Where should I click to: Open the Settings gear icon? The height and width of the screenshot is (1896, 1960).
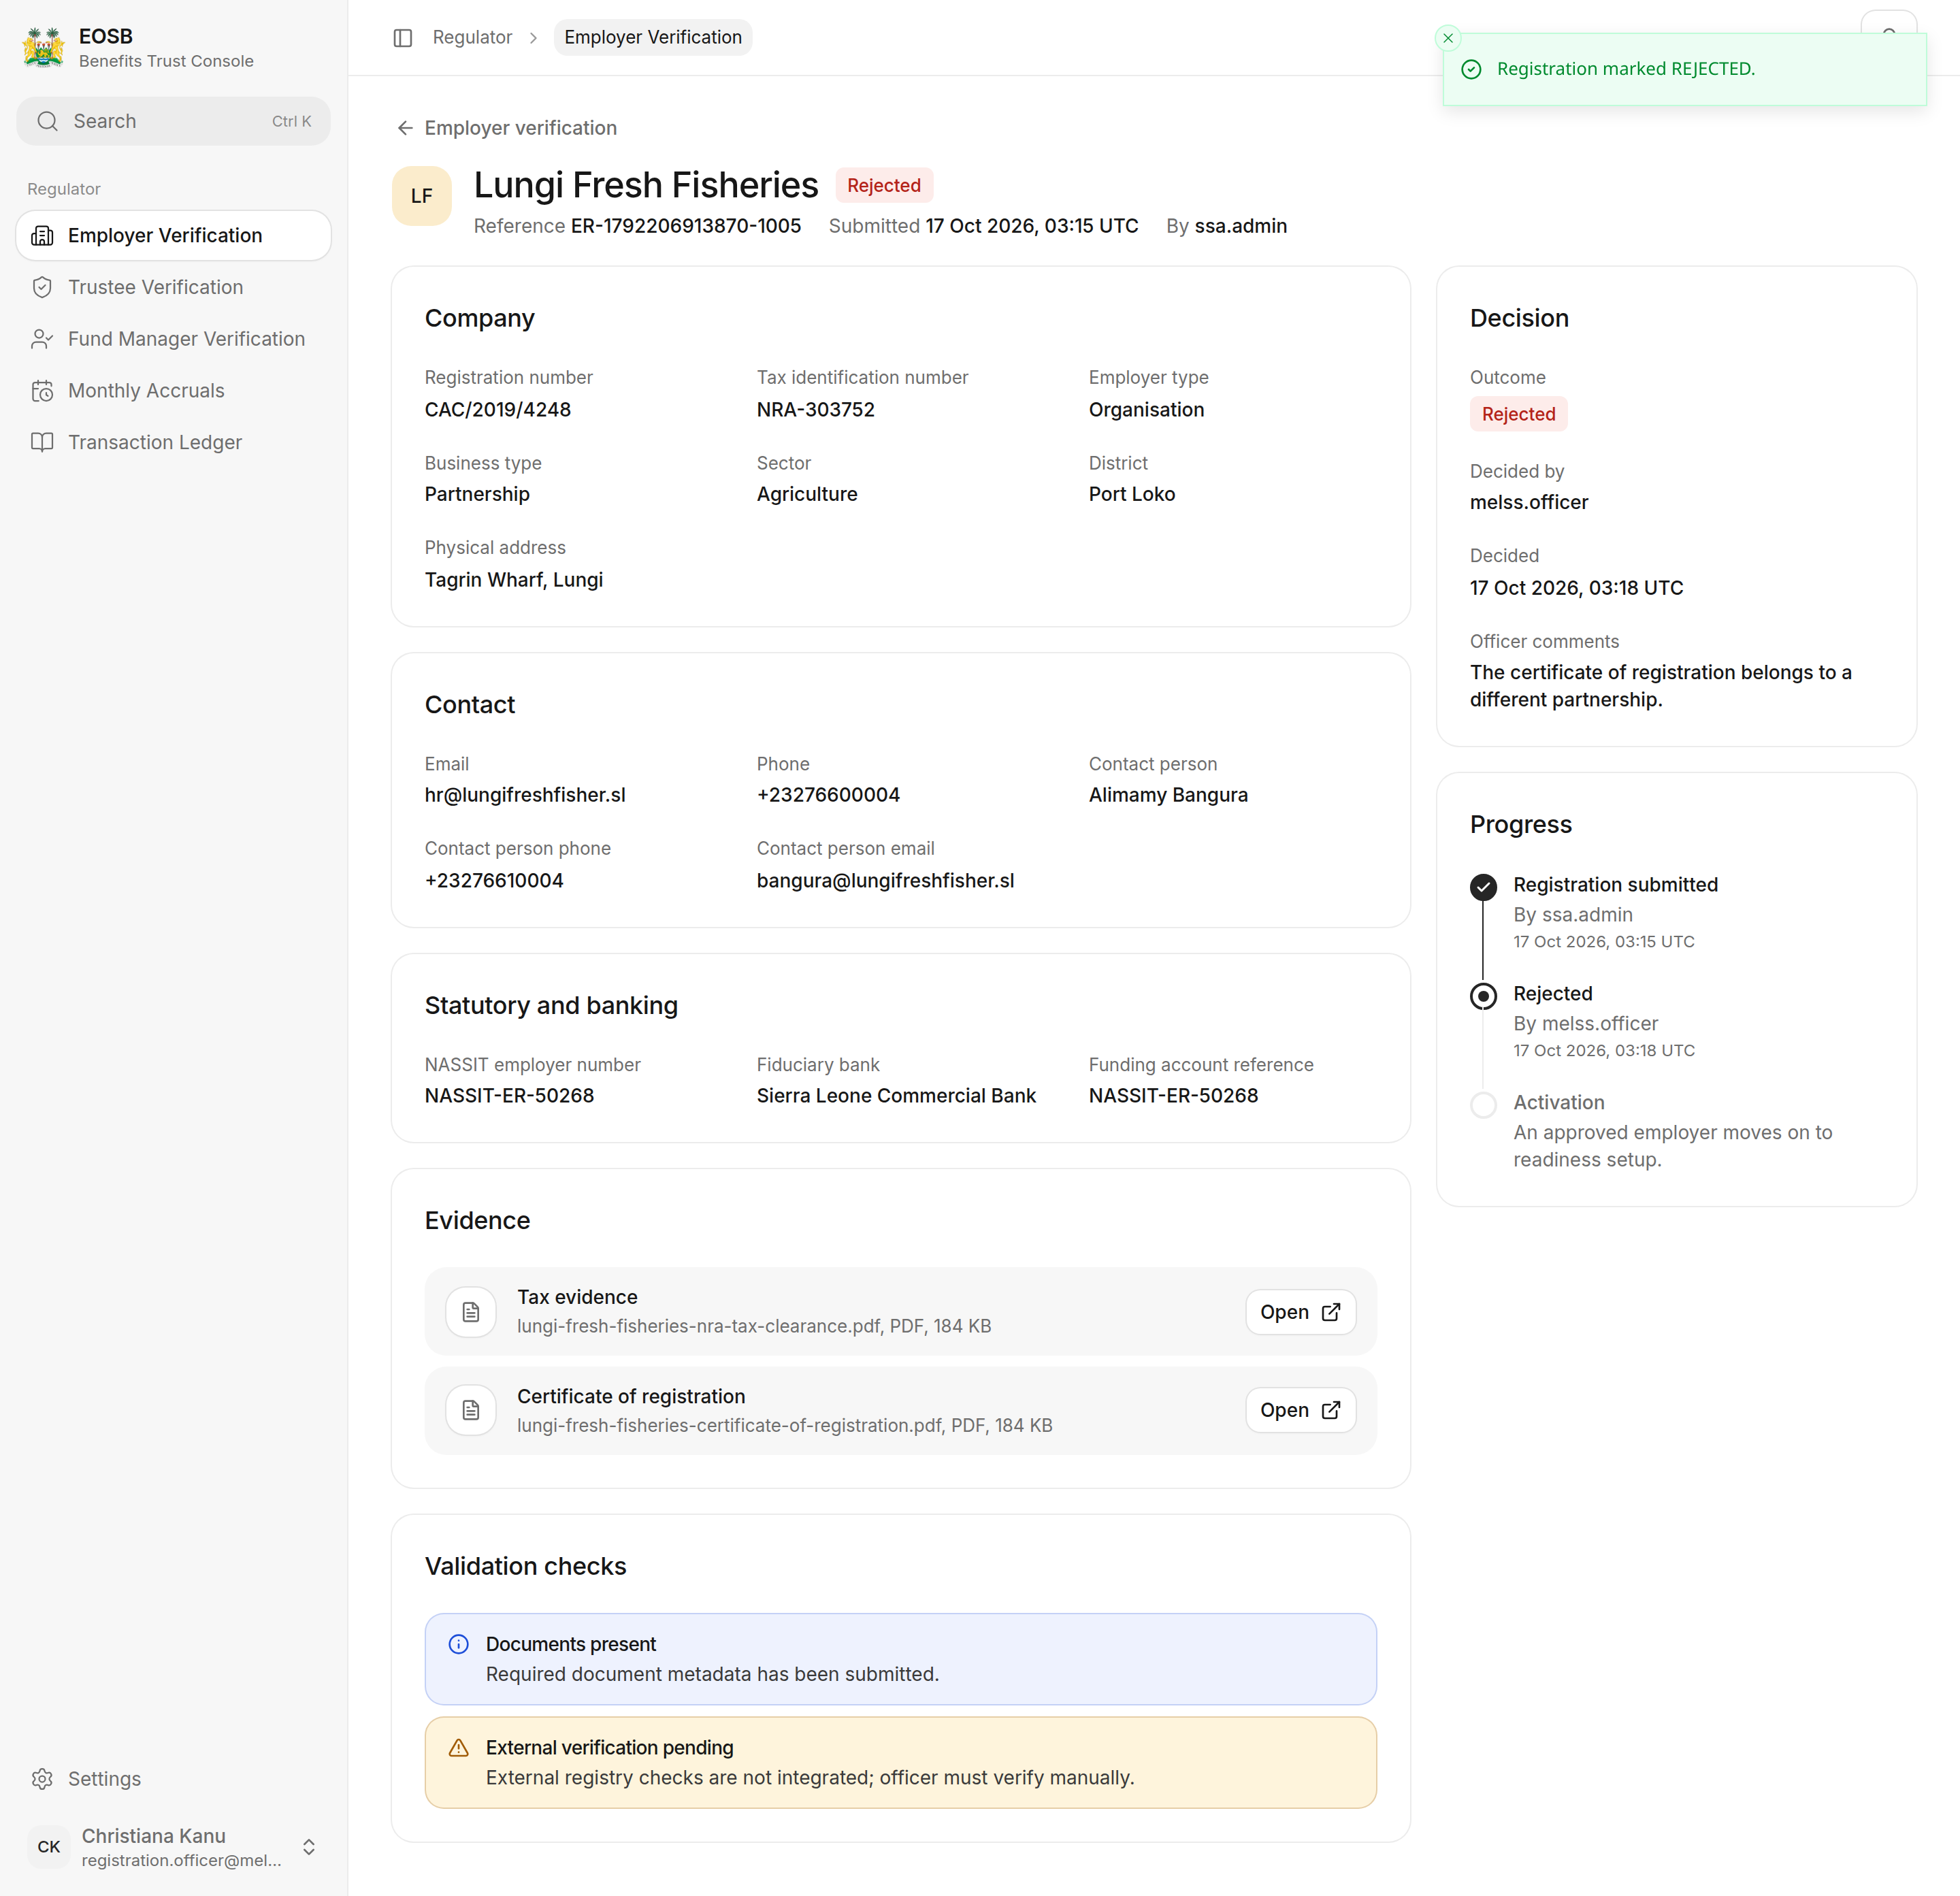coord(42,1779)
